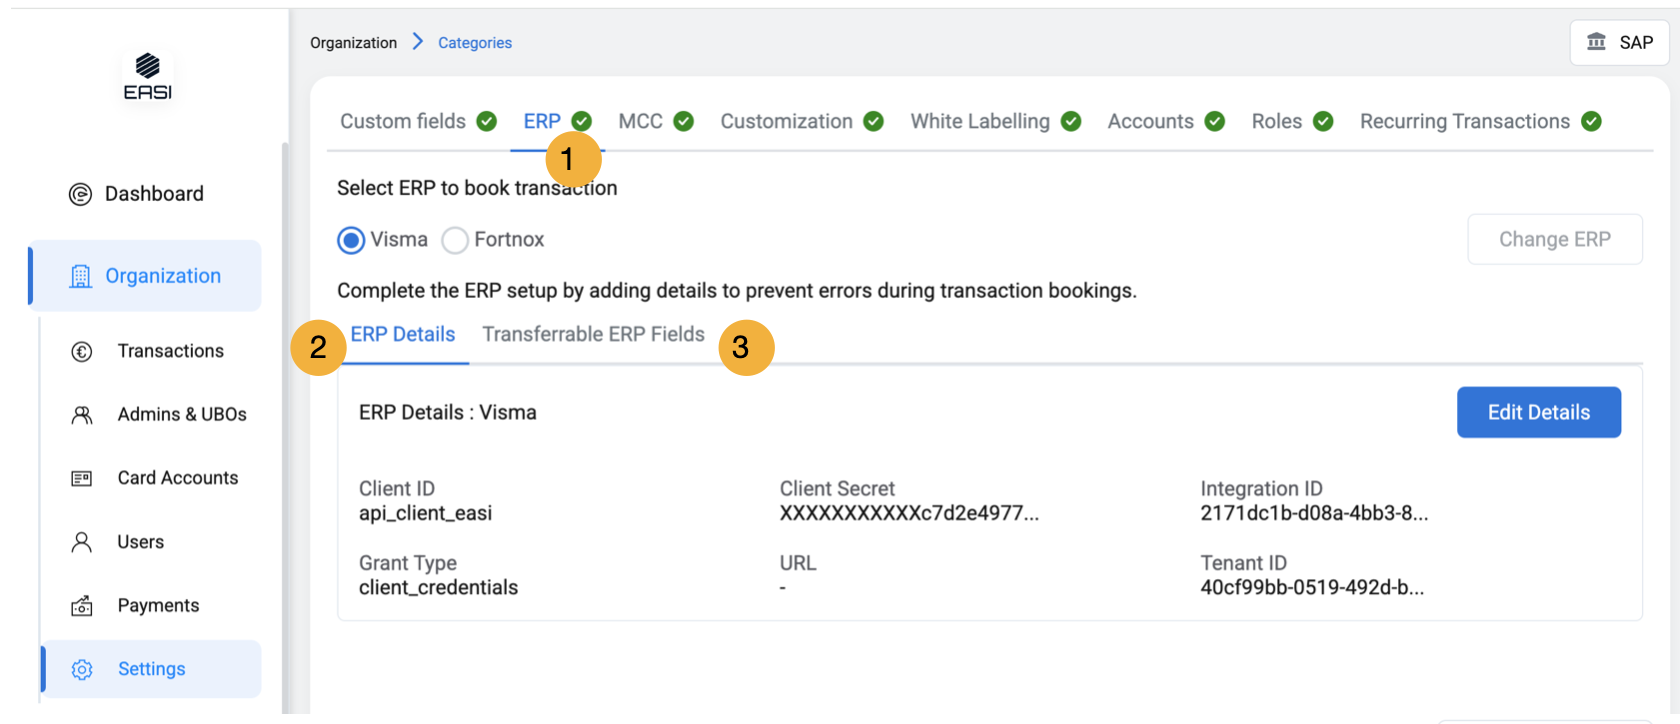Select the Visma radio button

[x=351, y=240]
